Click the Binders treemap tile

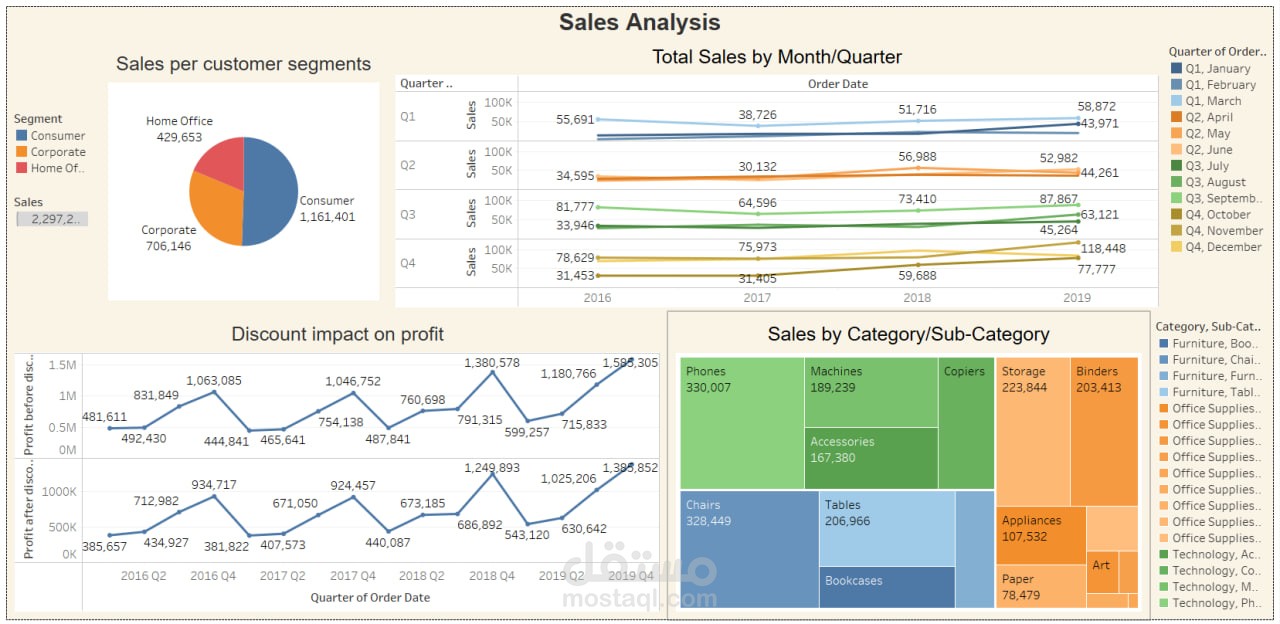pyautogui.click(x=1104, y=432)
